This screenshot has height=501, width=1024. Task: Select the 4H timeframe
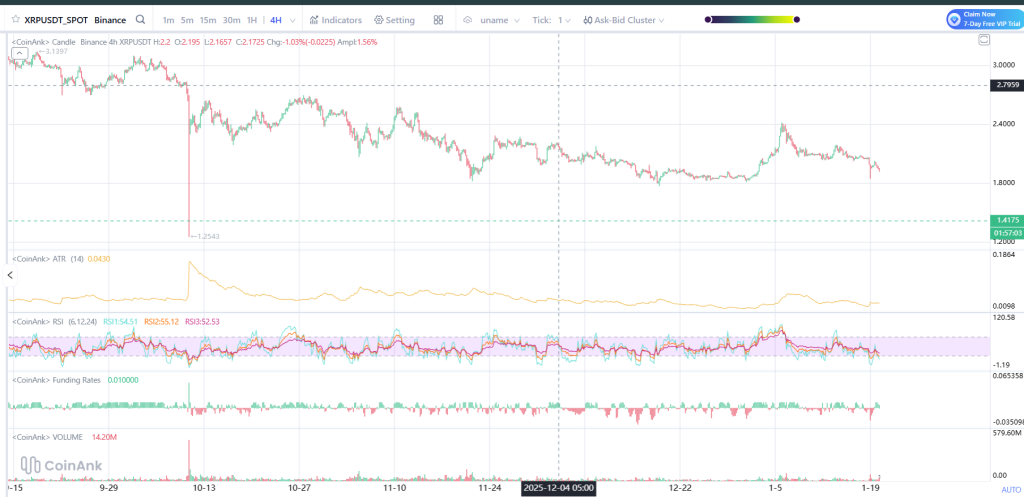(x=276, y=20)
